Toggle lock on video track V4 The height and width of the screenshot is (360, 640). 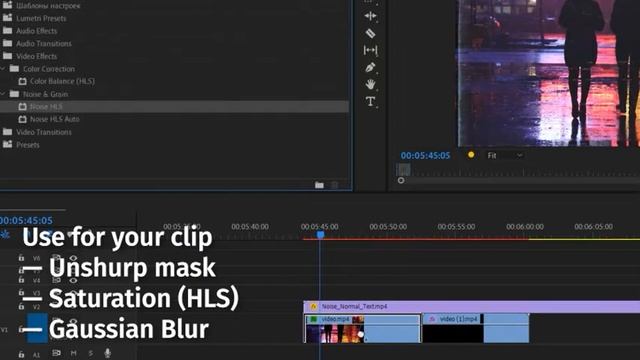click(x=21, y=280)
